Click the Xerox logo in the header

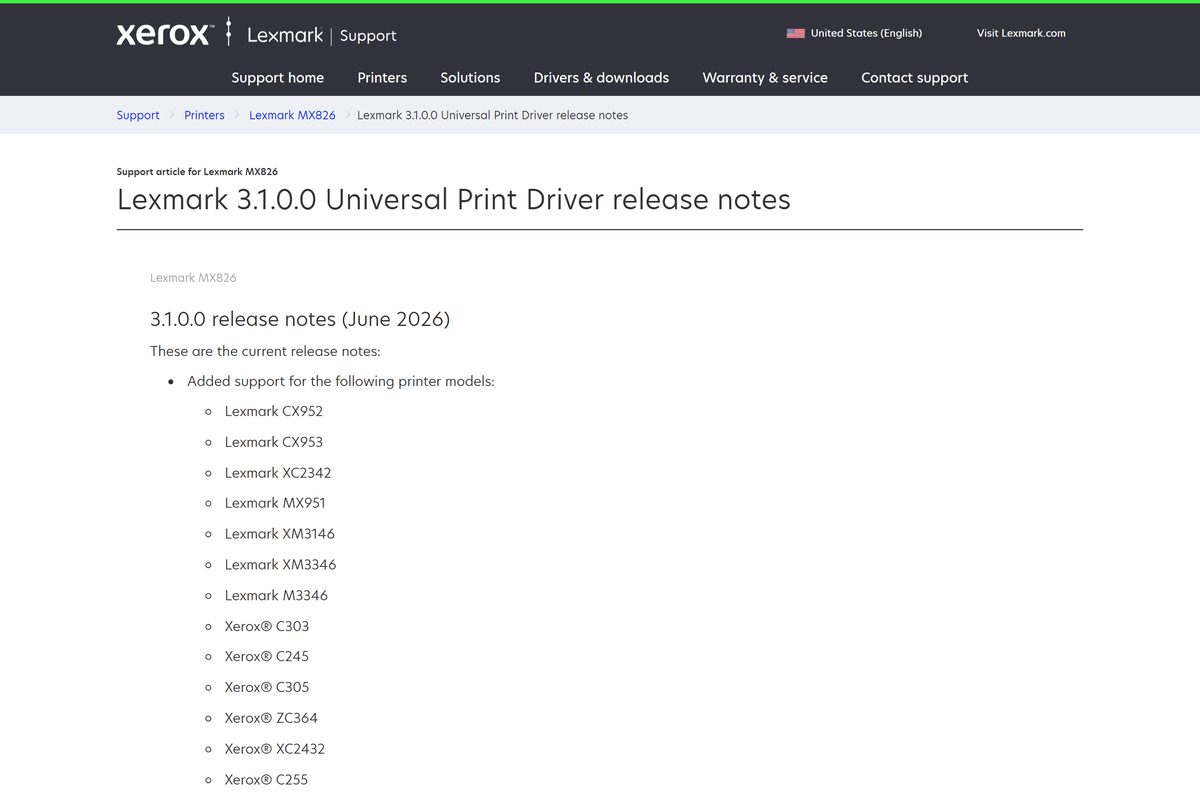pos(164,34)
